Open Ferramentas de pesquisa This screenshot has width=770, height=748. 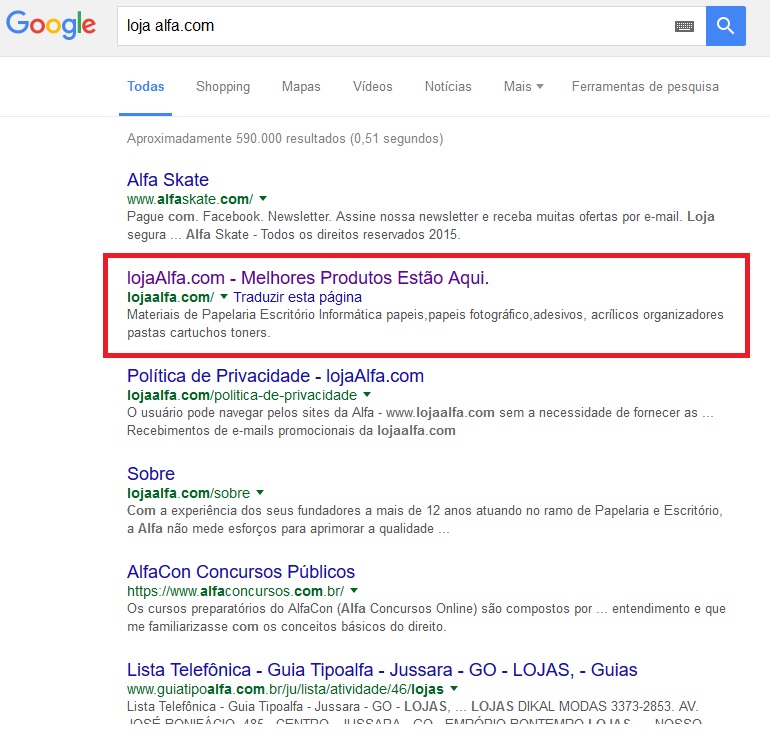tap(645, 86)
